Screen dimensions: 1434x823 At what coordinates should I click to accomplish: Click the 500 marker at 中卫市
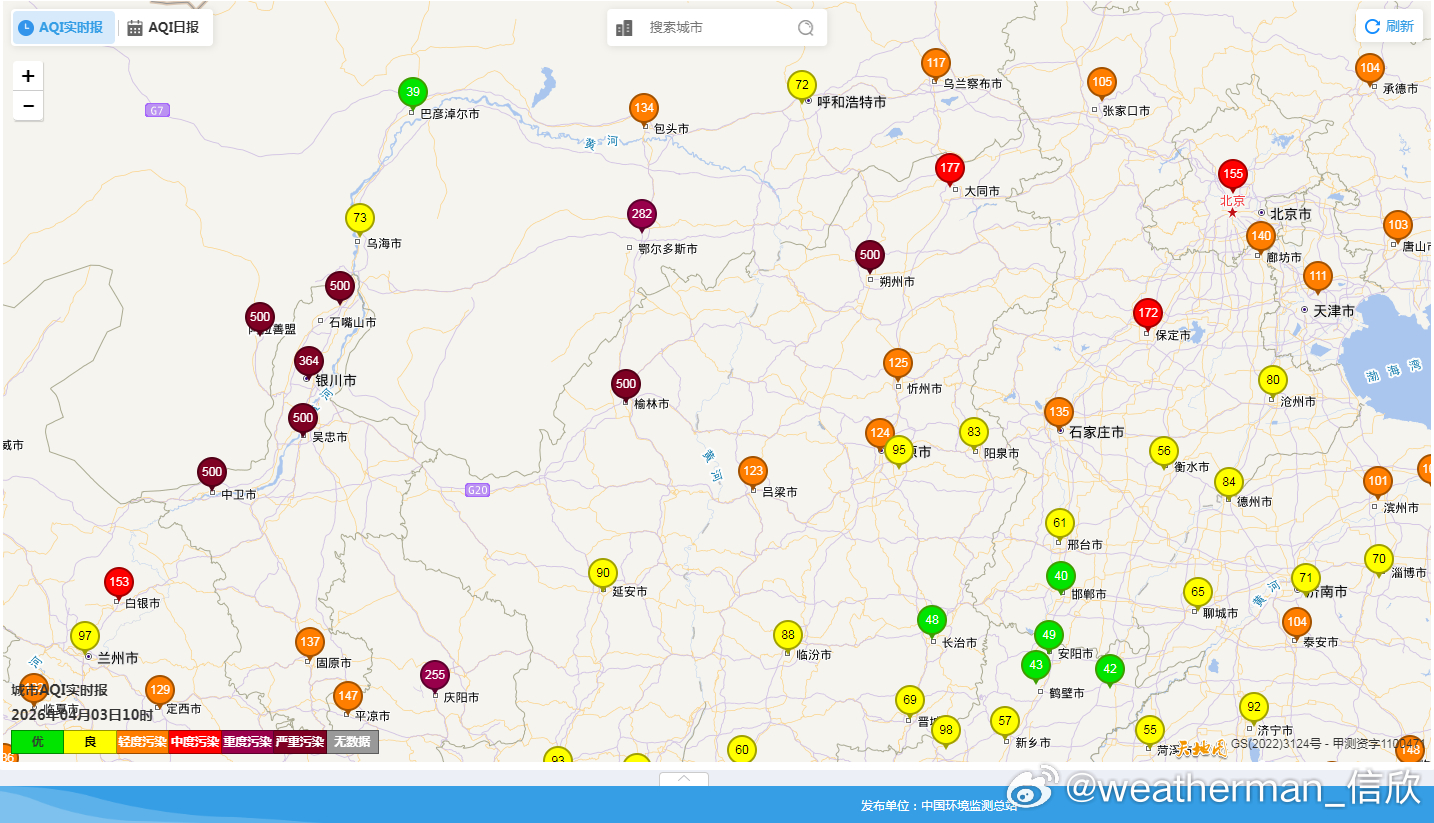pyautogui.click(x=212, y=472)
